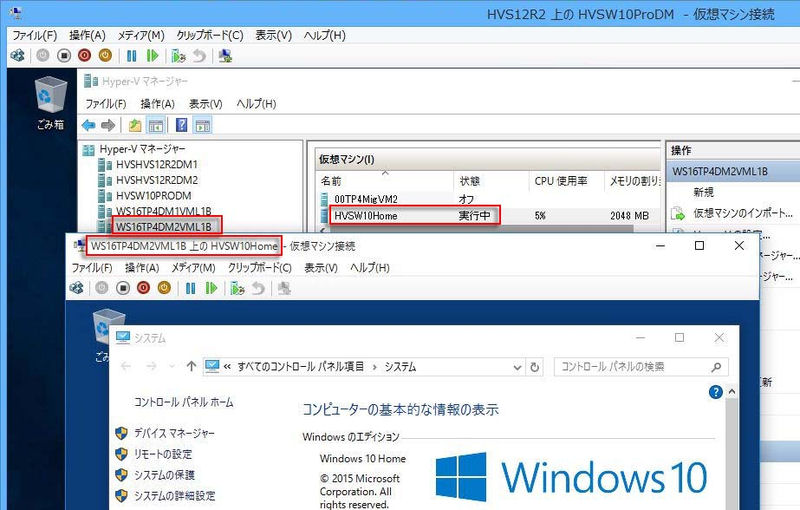Click scrollbar up arrow in System window
800x510 pixels.
click(x=732, y=392)
